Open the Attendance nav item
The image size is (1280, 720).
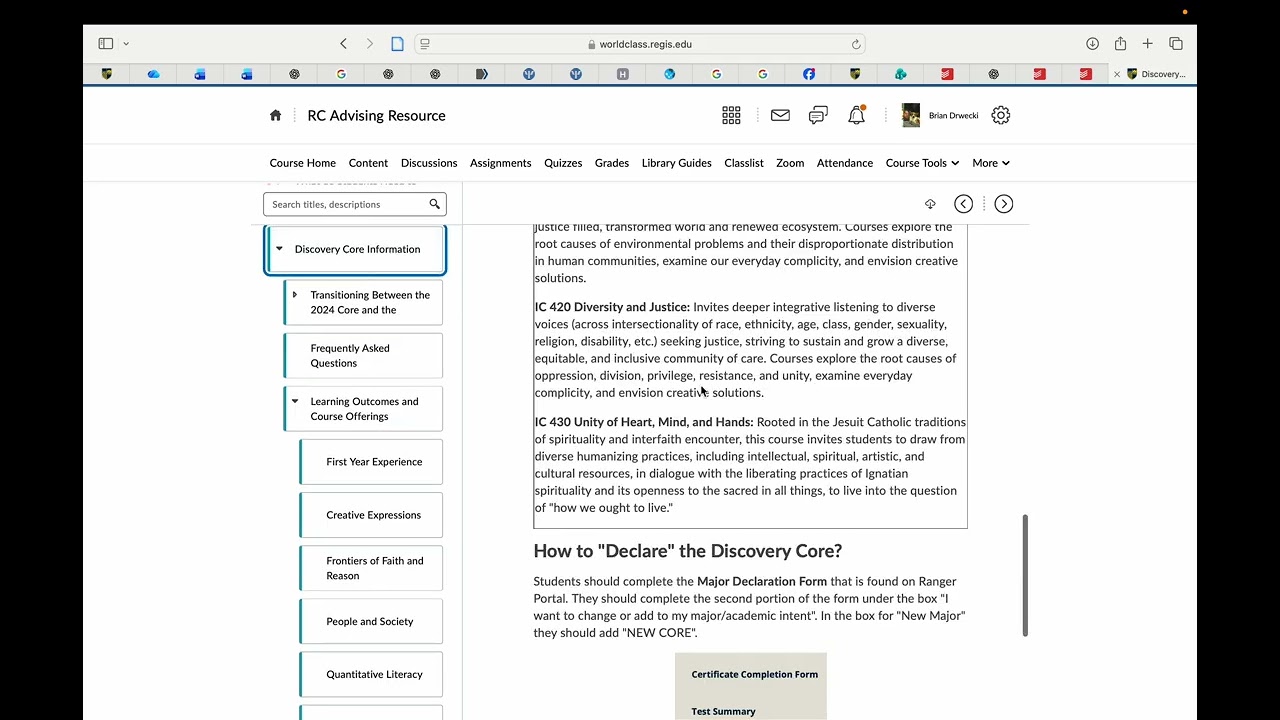[x=845, y=163]
